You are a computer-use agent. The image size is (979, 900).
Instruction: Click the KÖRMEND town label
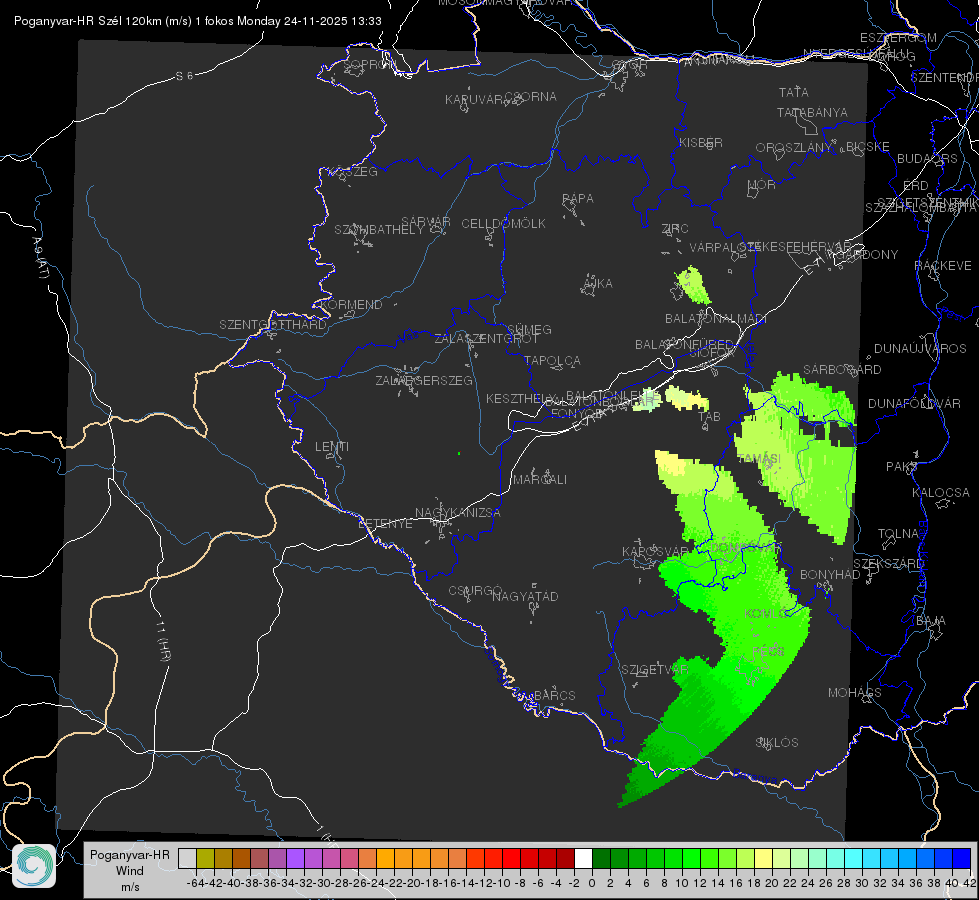pyautogui.click(x=351, y=305)
